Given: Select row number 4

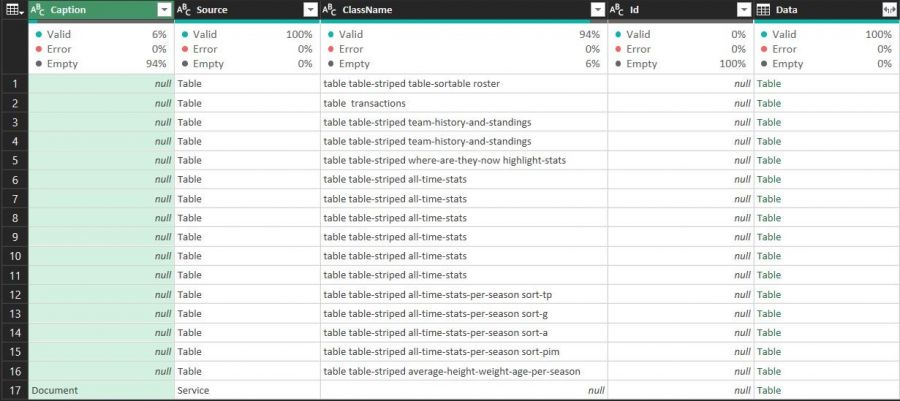Looking at the screenshot, I should [x=15, y=141].
